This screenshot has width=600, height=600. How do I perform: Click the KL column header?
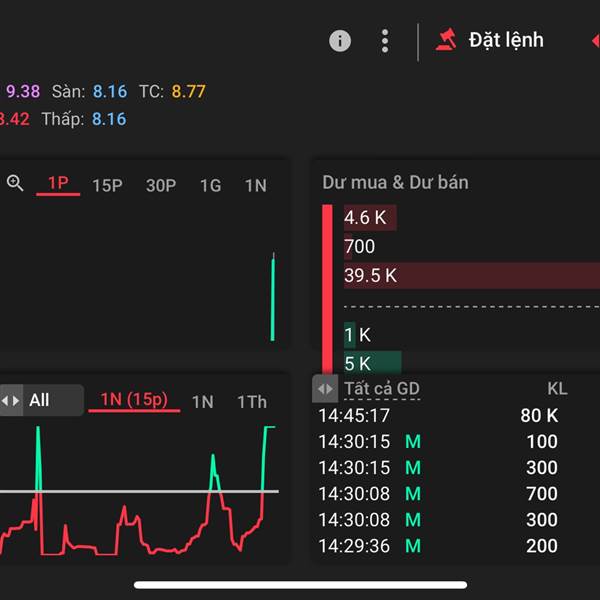point(557,389)
